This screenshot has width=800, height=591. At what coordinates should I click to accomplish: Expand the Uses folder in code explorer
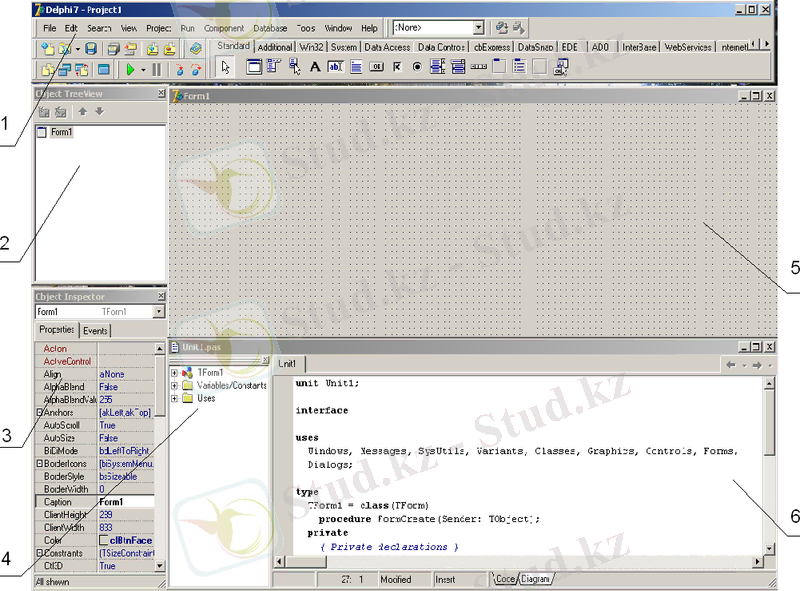[175, 398]
